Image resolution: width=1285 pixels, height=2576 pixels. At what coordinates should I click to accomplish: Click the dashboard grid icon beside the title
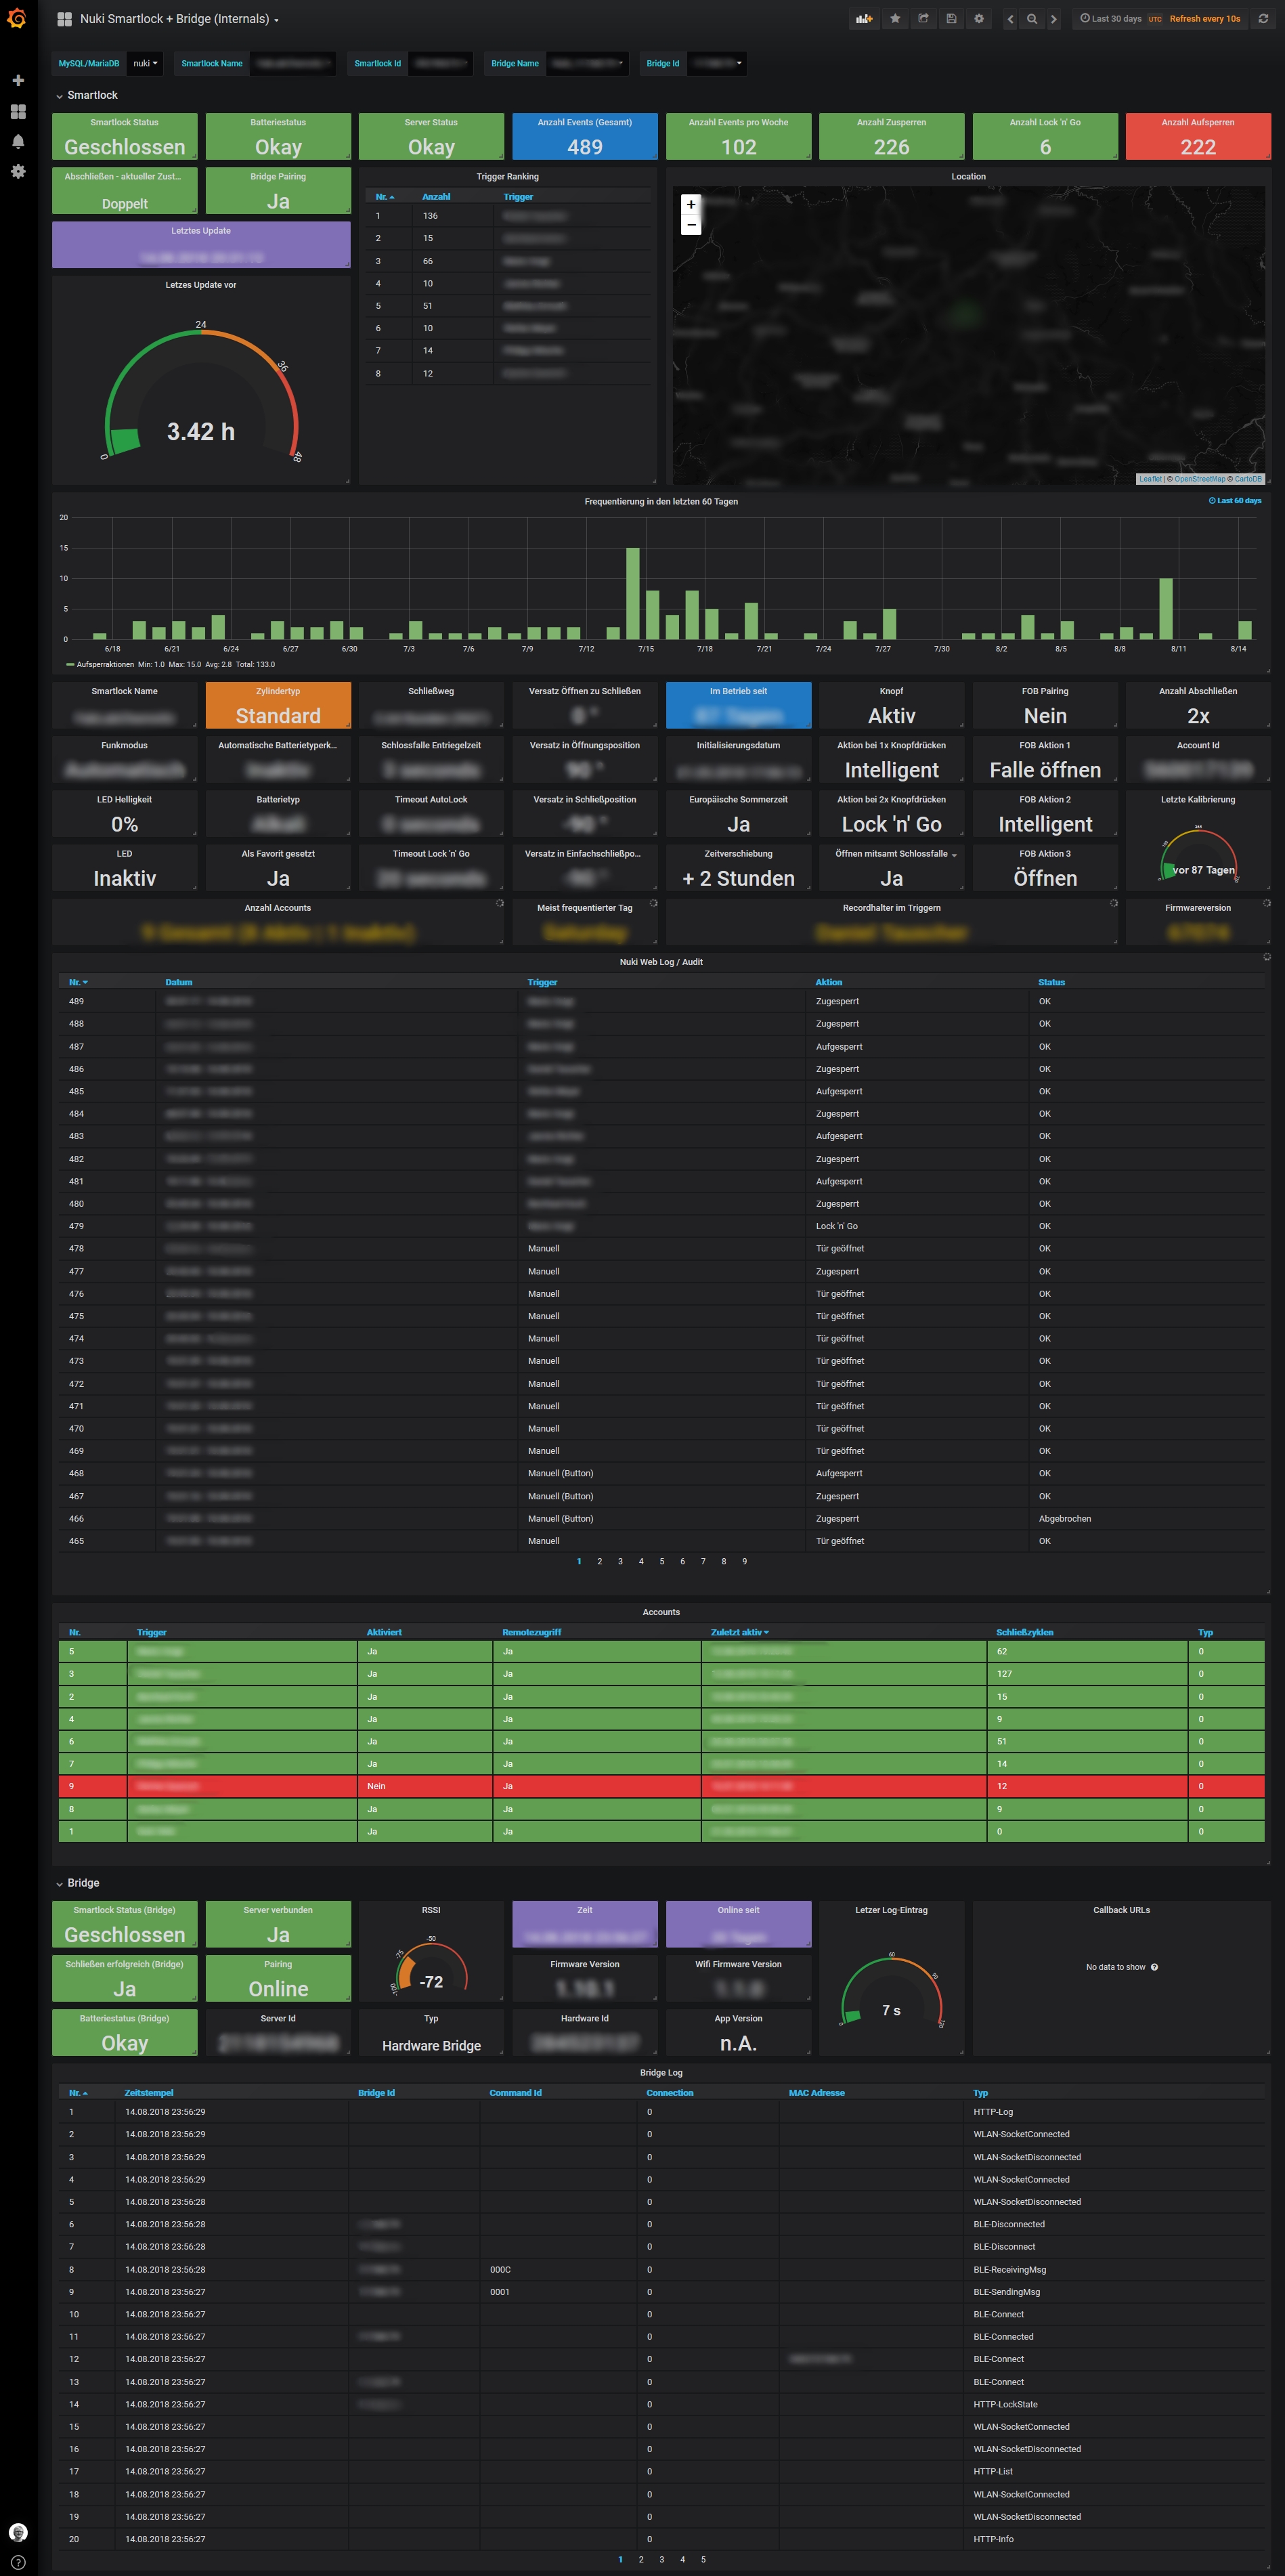pos(65,19)
